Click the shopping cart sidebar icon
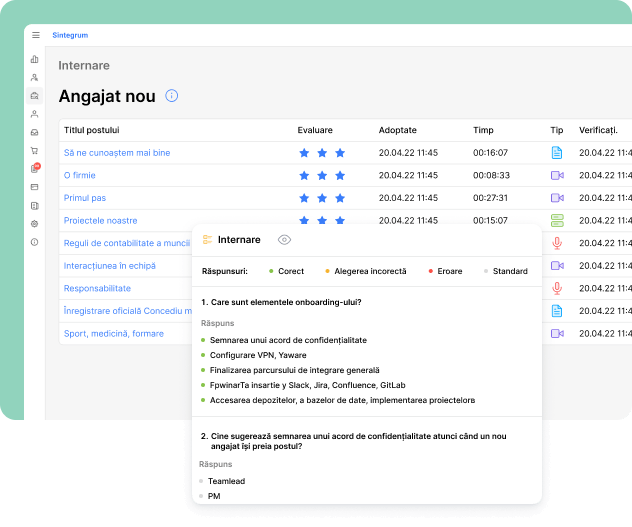 click(35, 150)
